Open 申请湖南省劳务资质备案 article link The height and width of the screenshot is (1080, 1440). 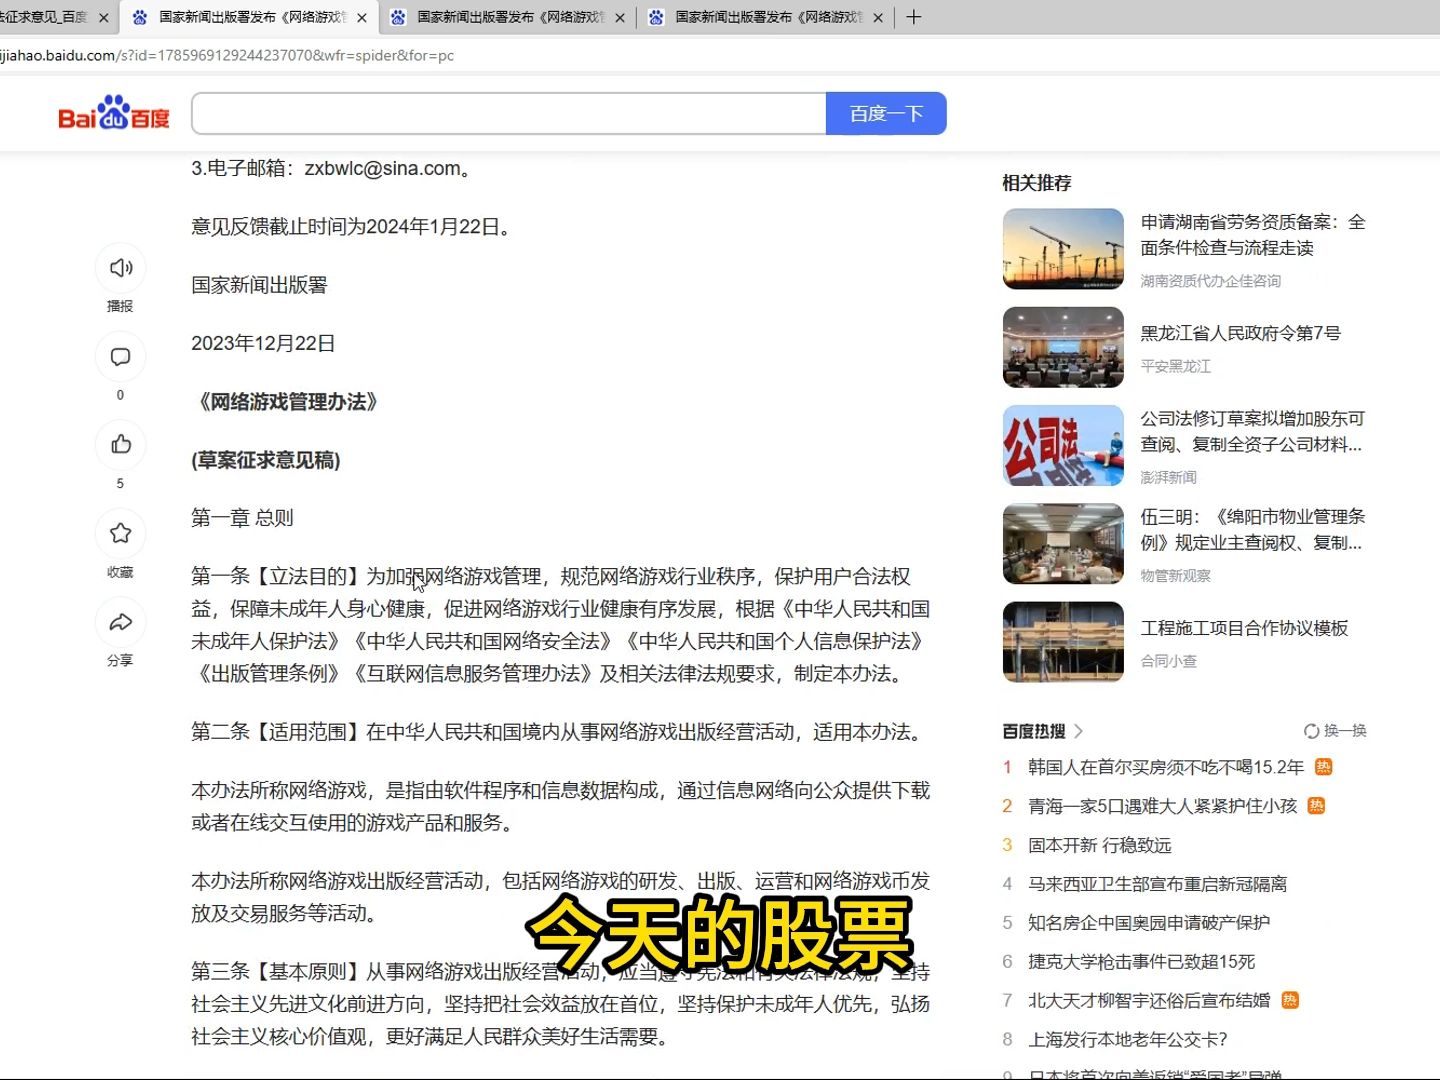(x=1253, y=235)
